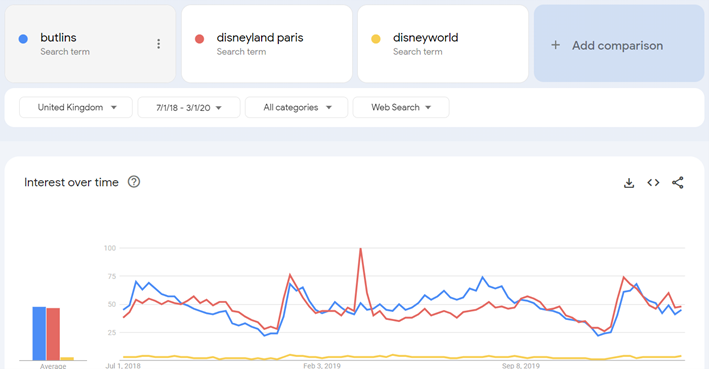Click the red disneyland paris color dot
The width and height of the screenshot is (709, 369).
(x=199, y=39)
